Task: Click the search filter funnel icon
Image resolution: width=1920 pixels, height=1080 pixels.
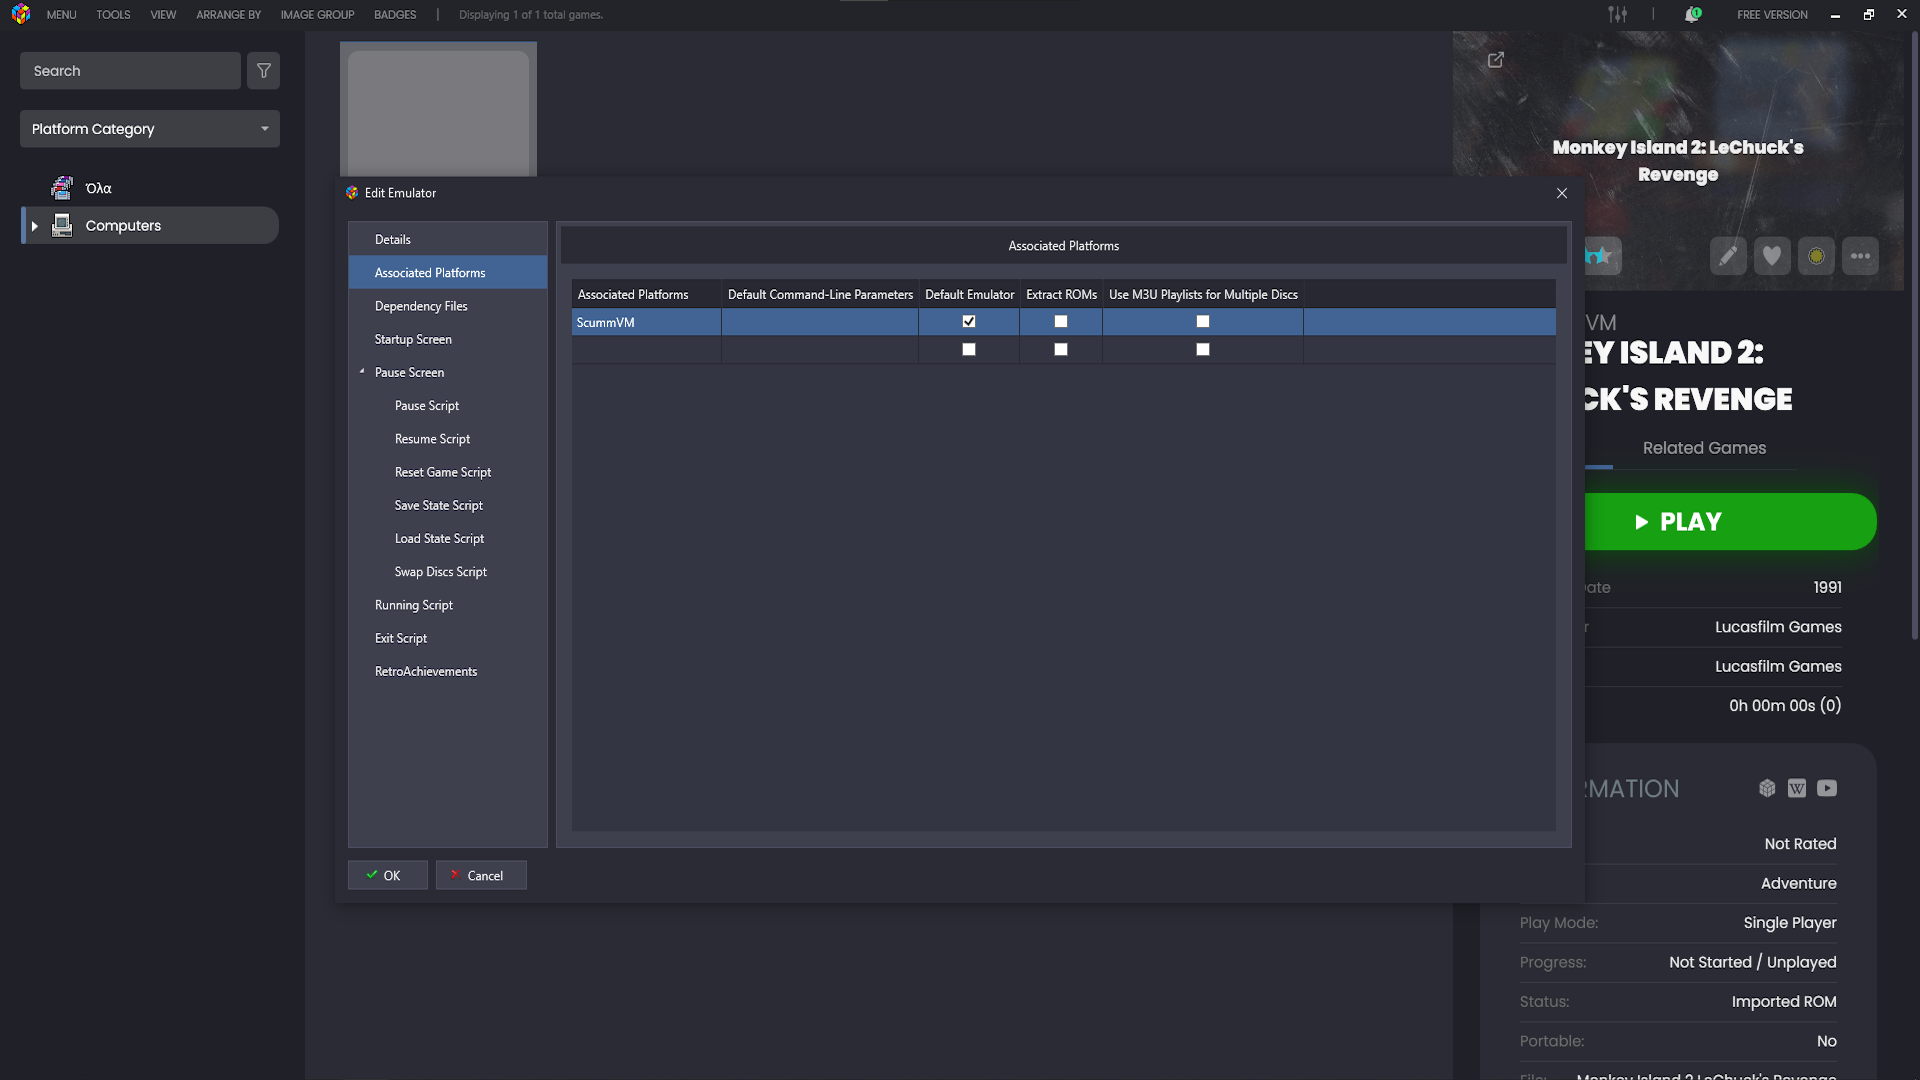Action: point(264,71)
